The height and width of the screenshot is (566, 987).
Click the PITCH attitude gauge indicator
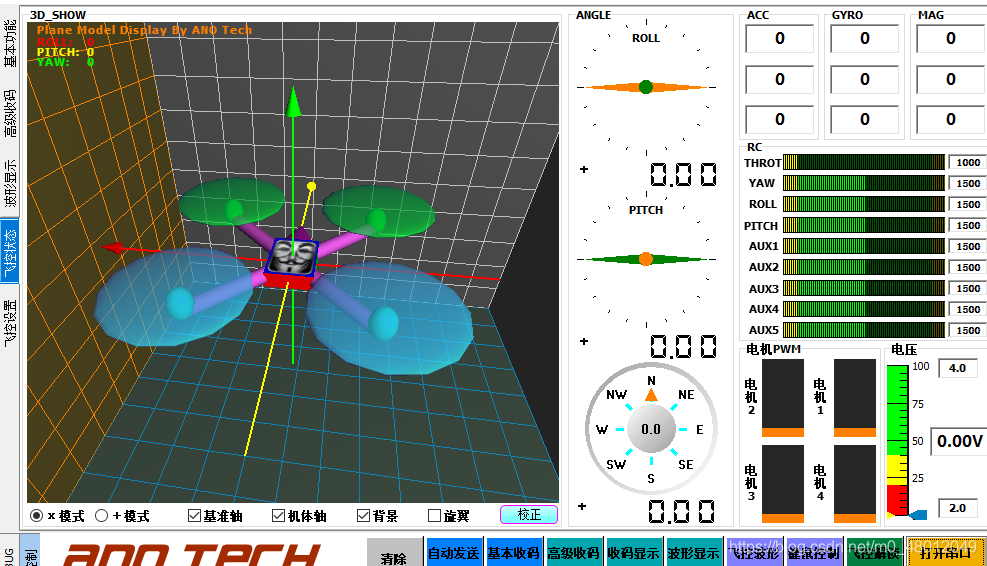(646, 259)
